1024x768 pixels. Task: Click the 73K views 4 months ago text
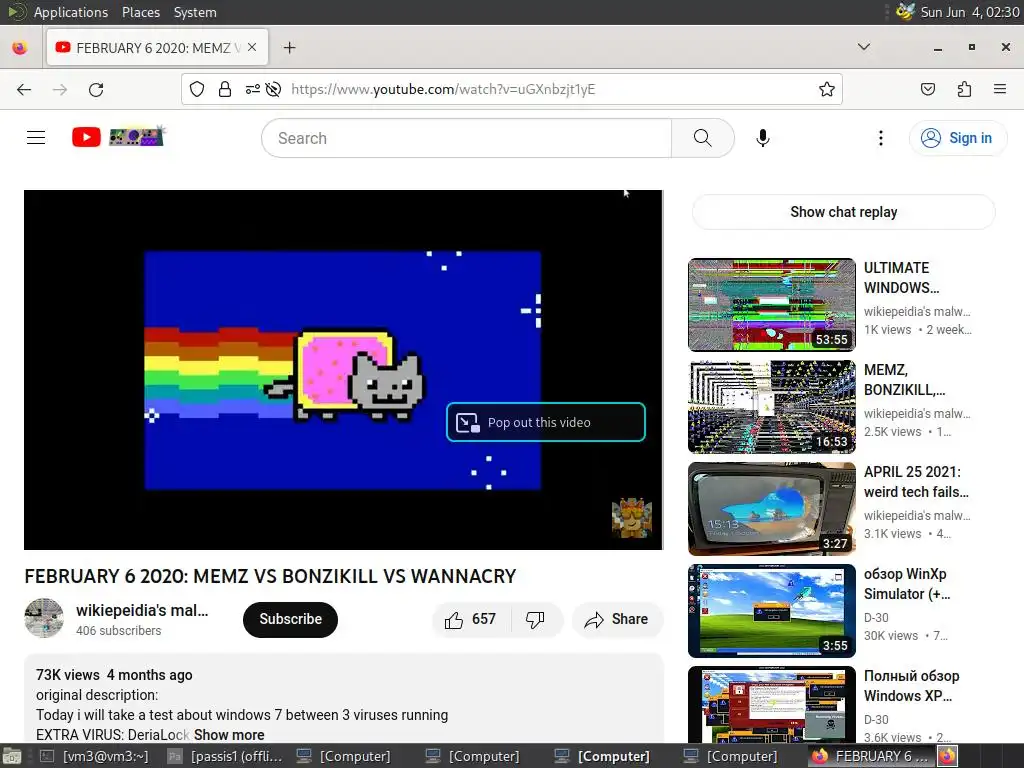click(114, 675)
